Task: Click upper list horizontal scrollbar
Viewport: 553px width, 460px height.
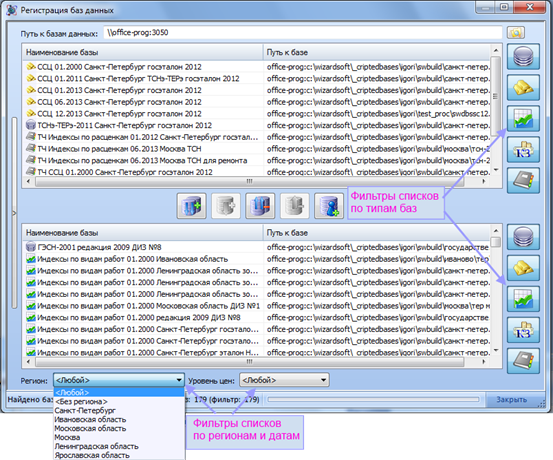Action: (249, 181)
